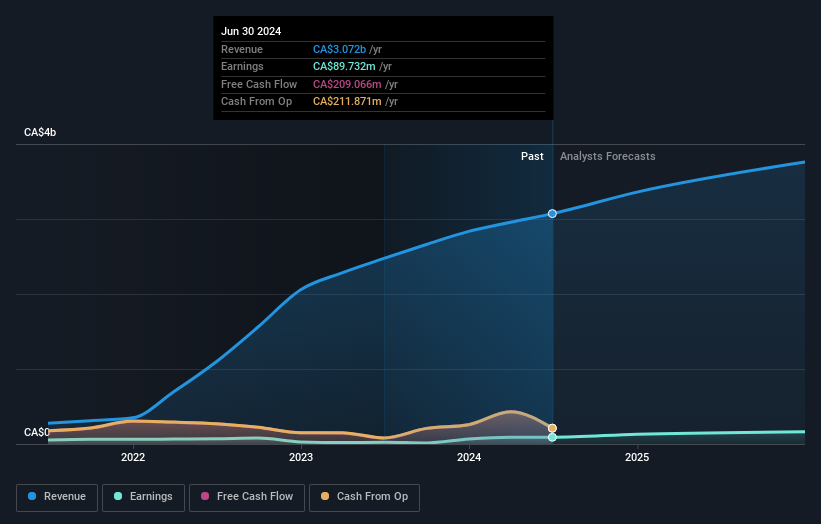This screenshot has height=524, width=821.
Task: Click the Jun 30 2024 tooltip date
Action: pos(251,31)
